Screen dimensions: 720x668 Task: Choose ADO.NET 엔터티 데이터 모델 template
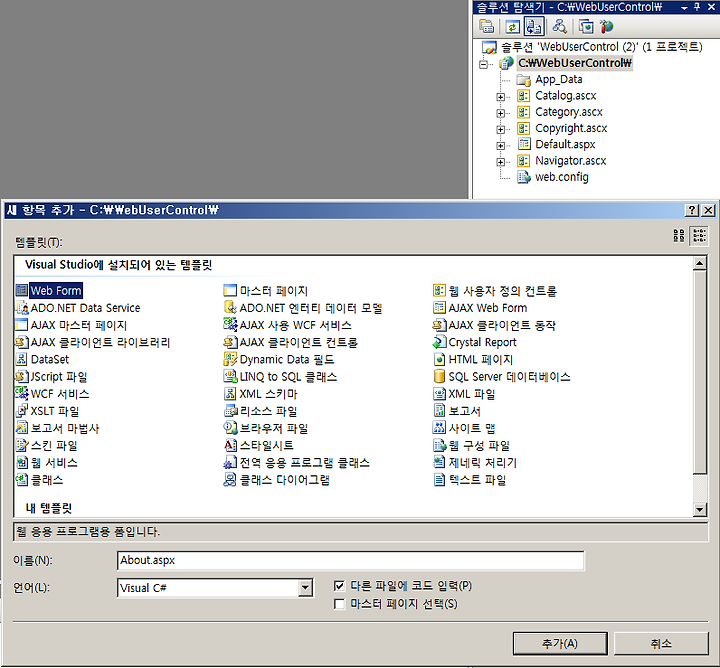[303, 308]
